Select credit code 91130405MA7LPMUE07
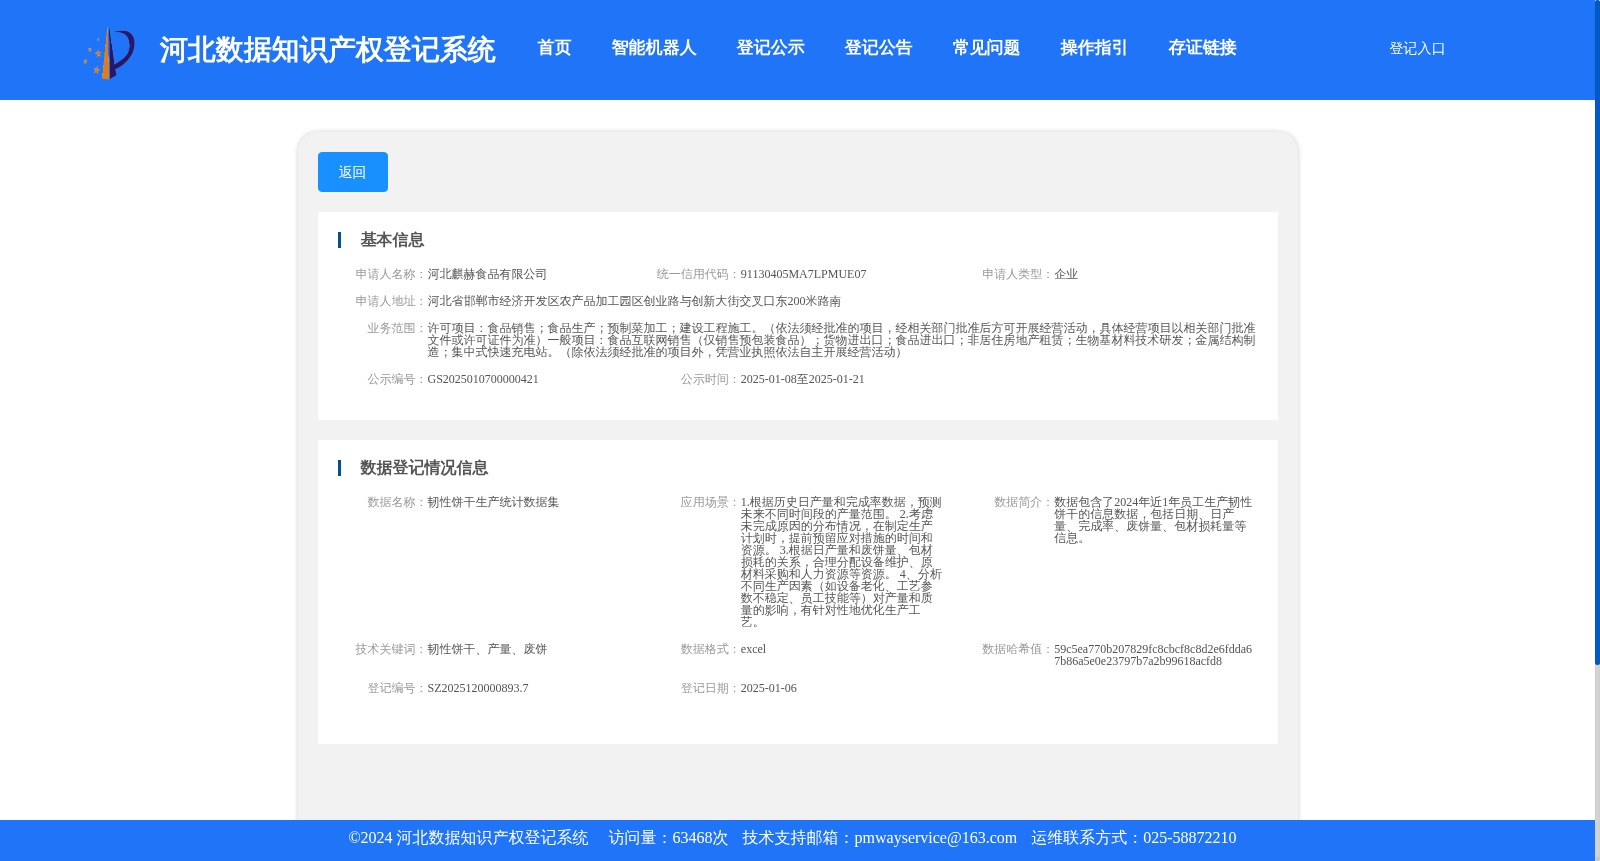Viewport: 1600px width, 861px height. tap(803, 274)
